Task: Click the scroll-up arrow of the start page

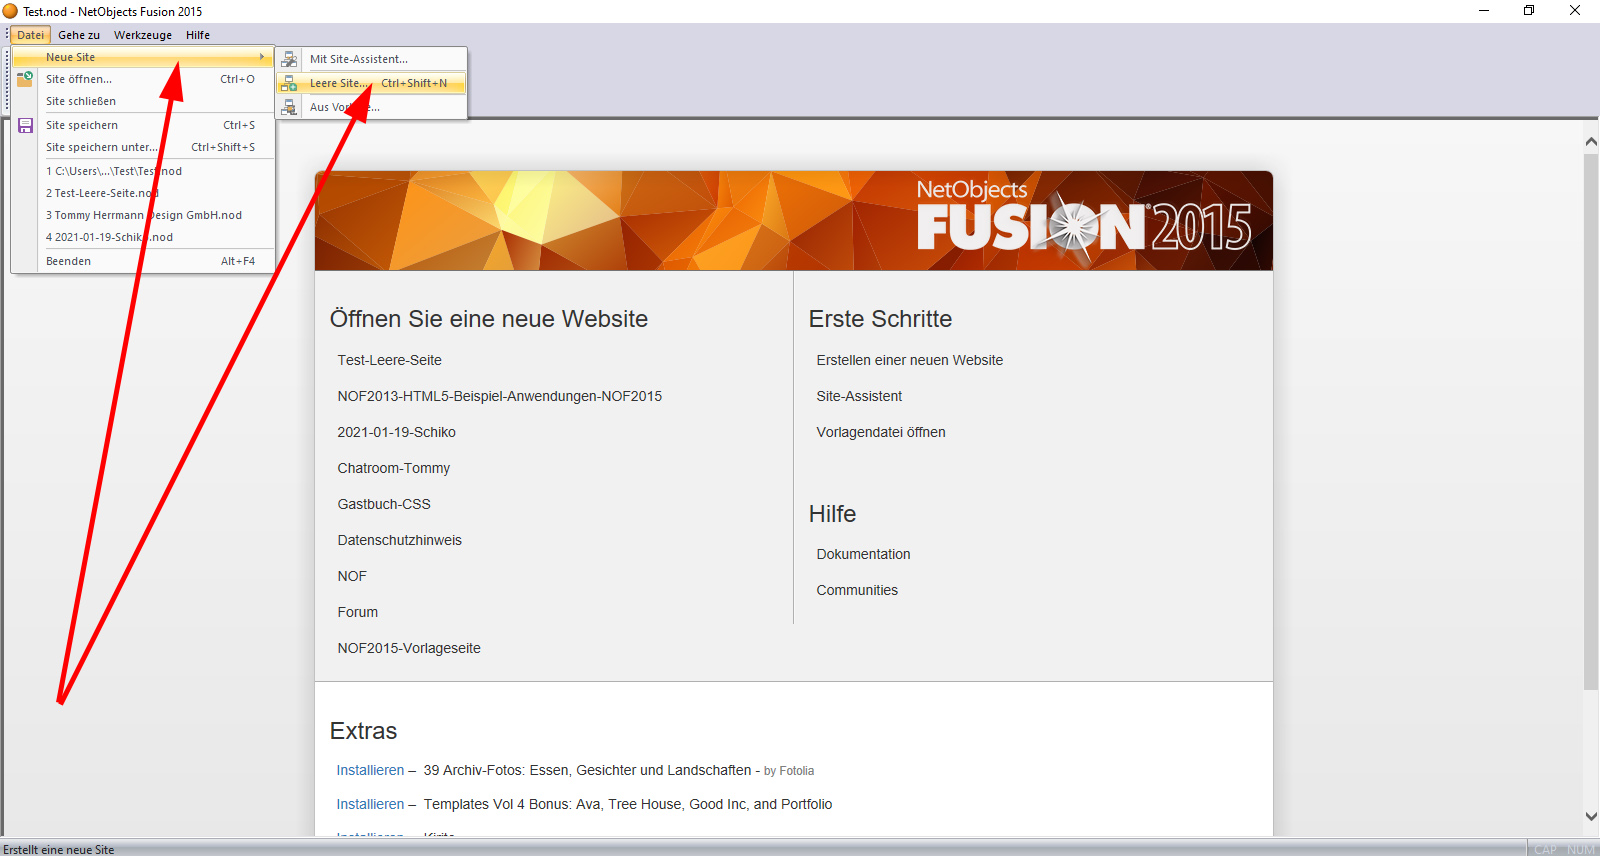Action: (1590, 142)
